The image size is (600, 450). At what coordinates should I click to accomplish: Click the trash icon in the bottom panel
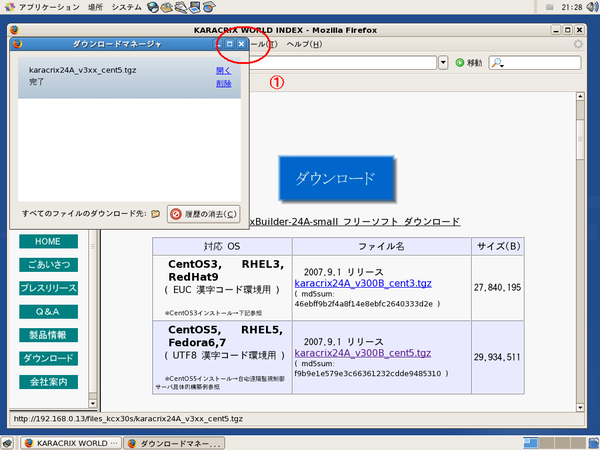[x=593, y=443]
